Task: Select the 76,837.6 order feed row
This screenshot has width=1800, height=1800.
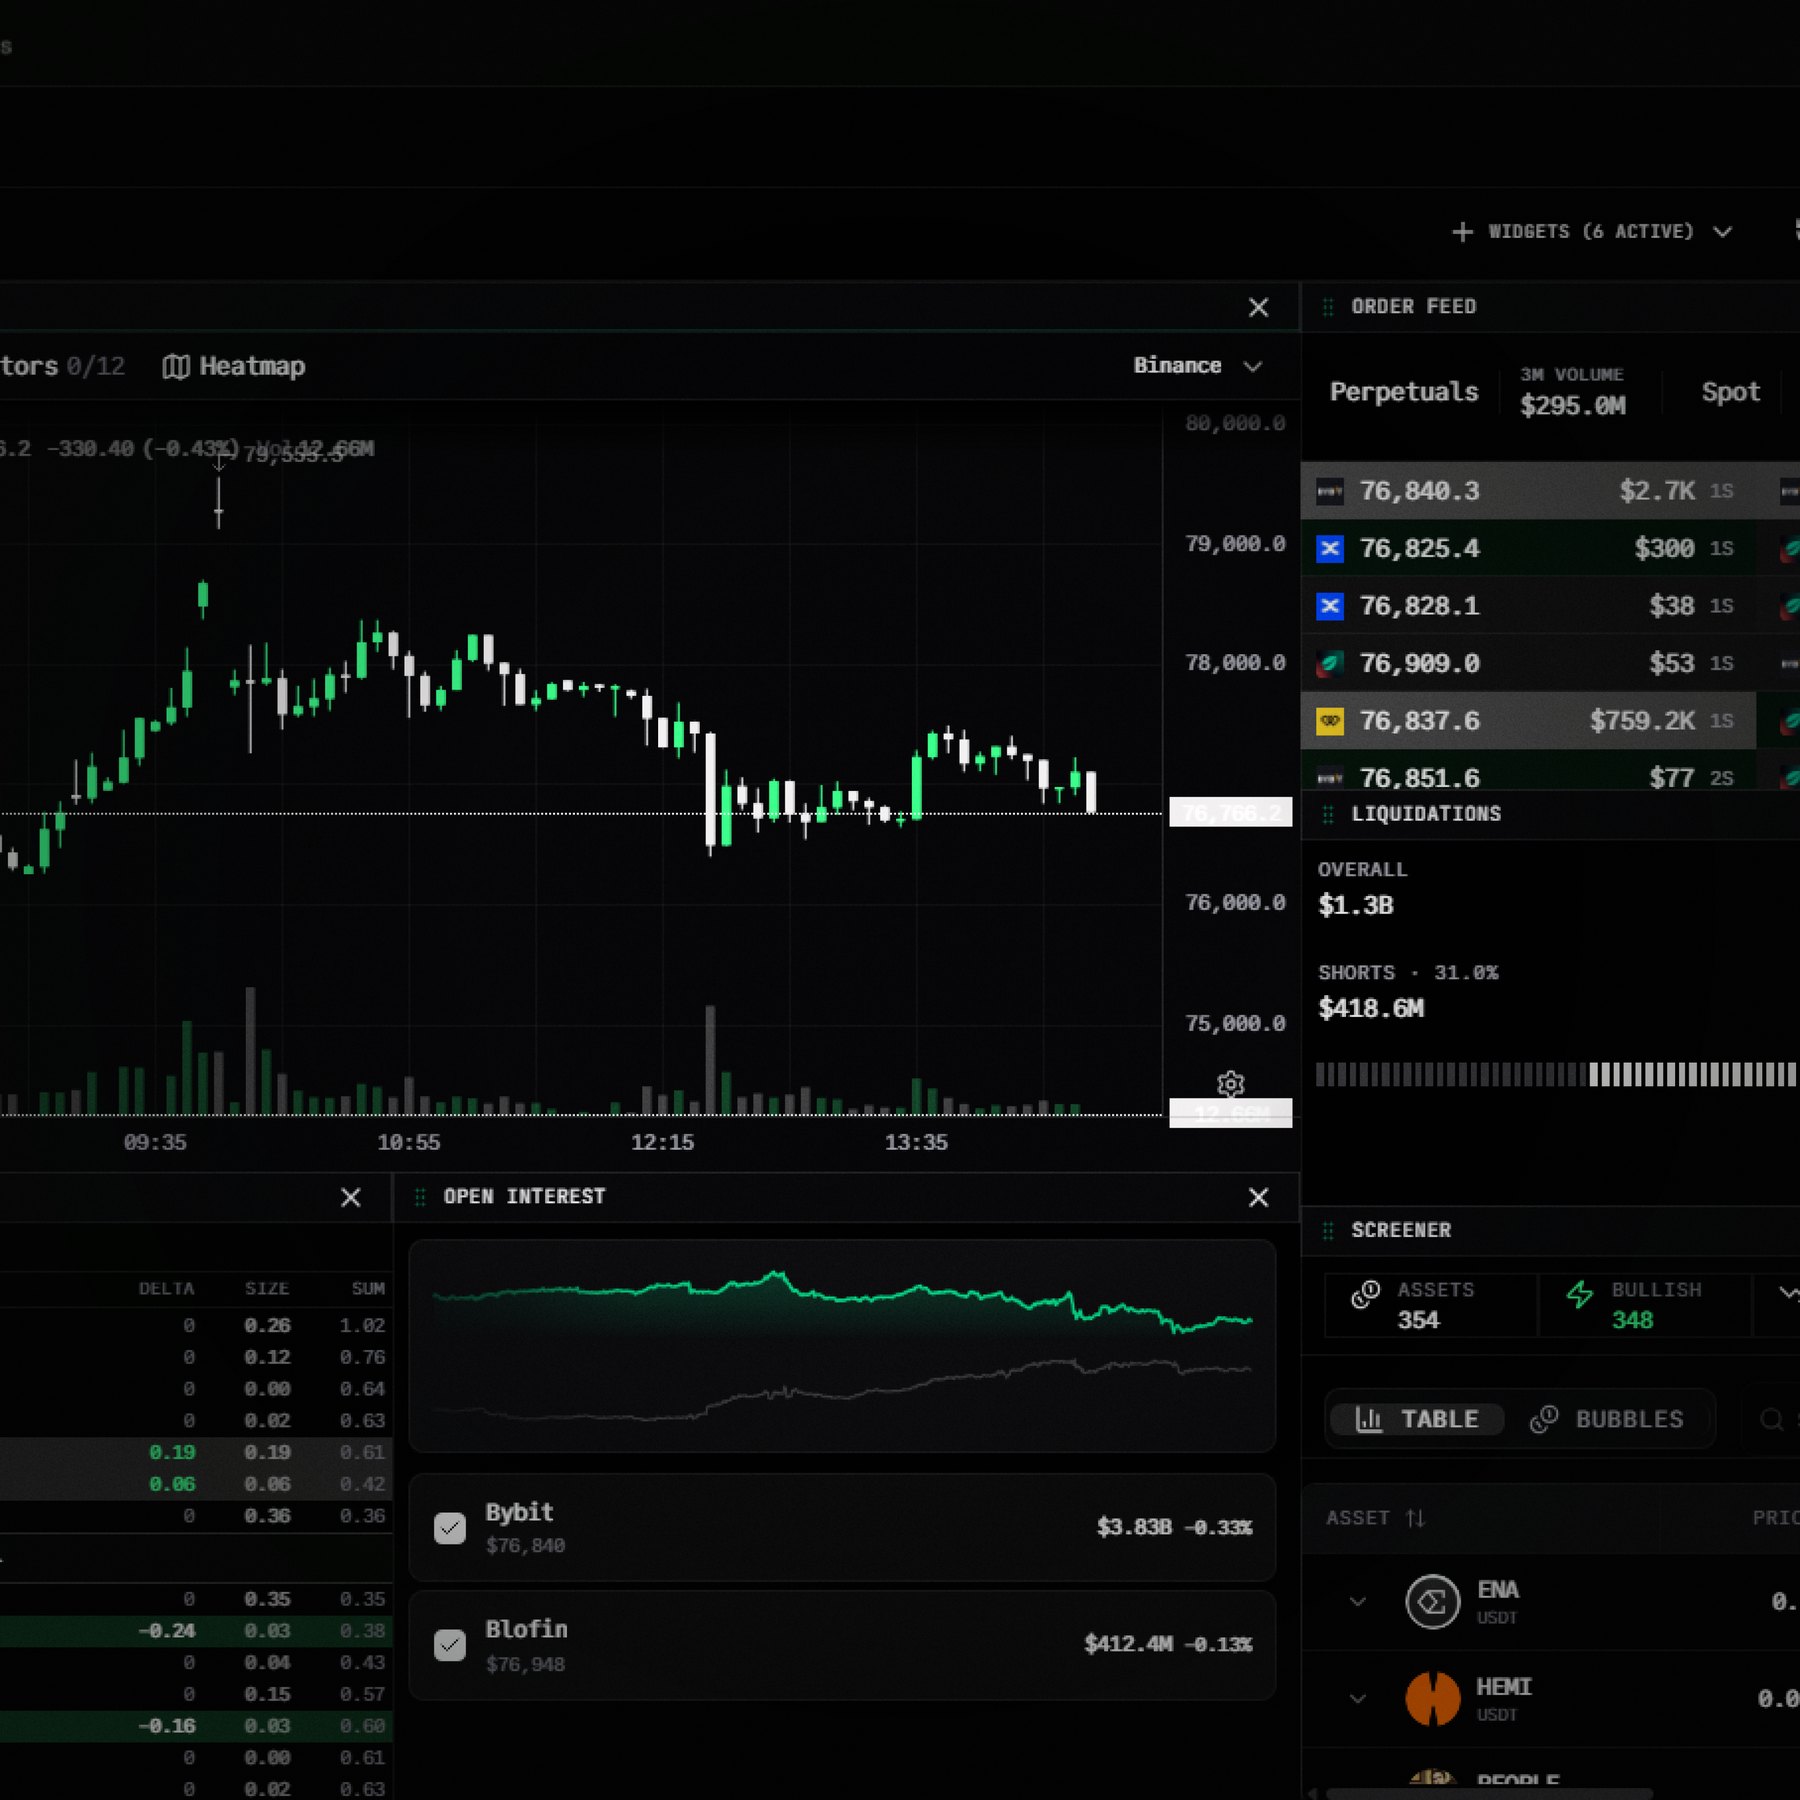Action: (1528, 721)
